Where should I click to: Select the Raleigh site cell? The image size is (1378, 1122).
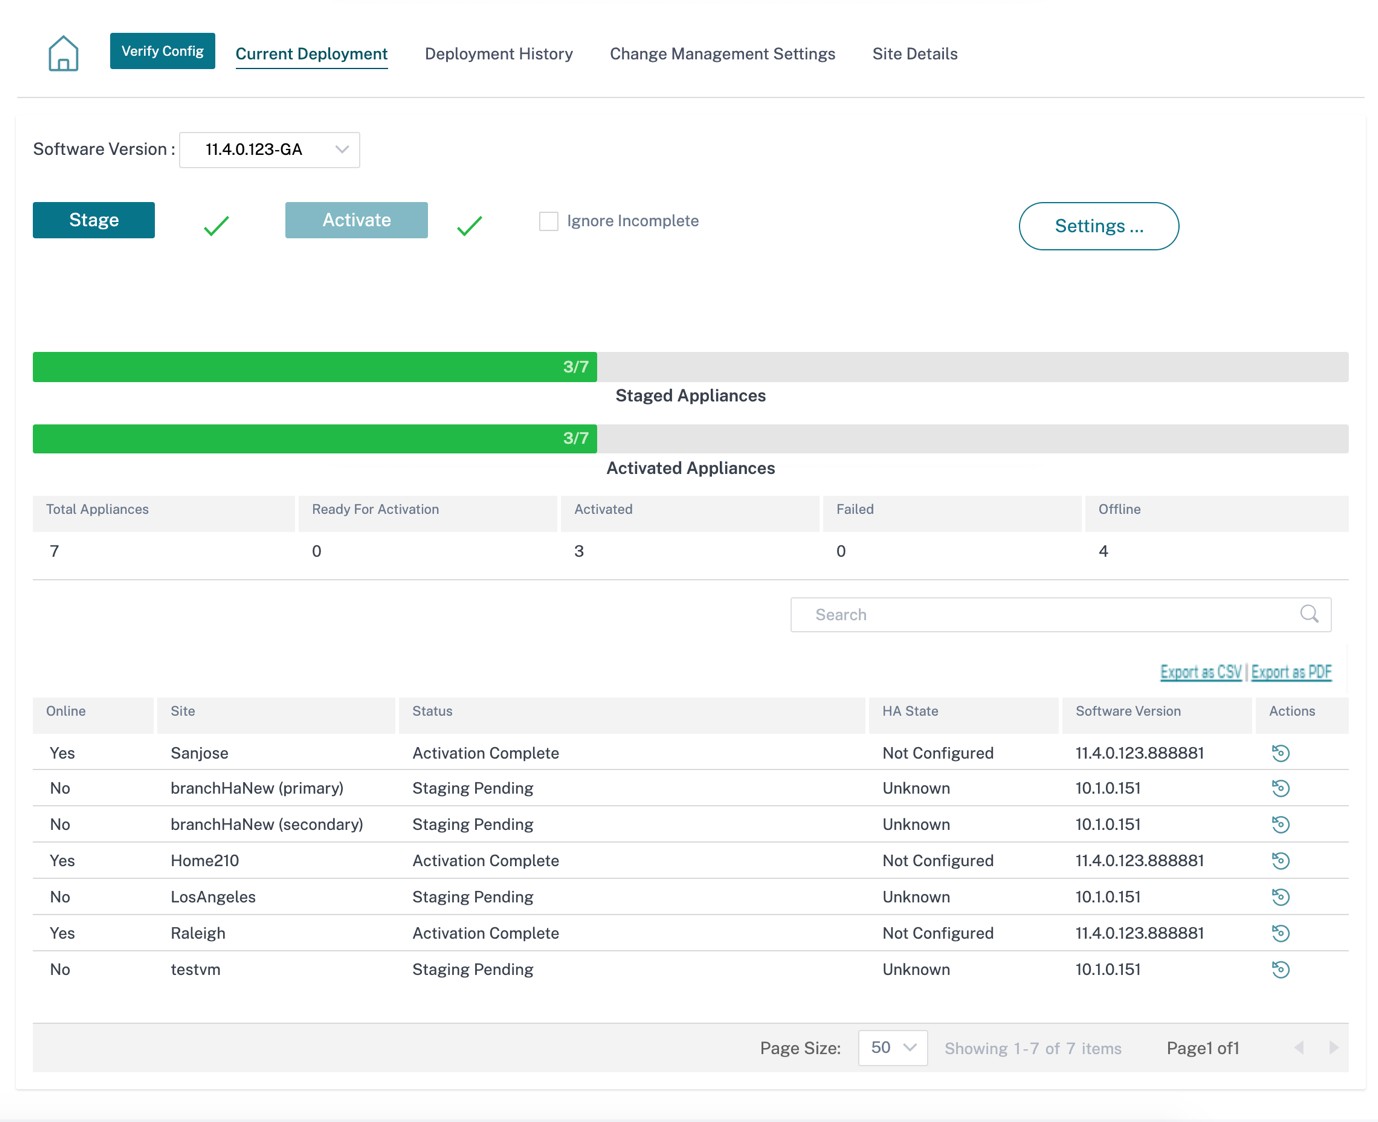[x=198, y=933]
